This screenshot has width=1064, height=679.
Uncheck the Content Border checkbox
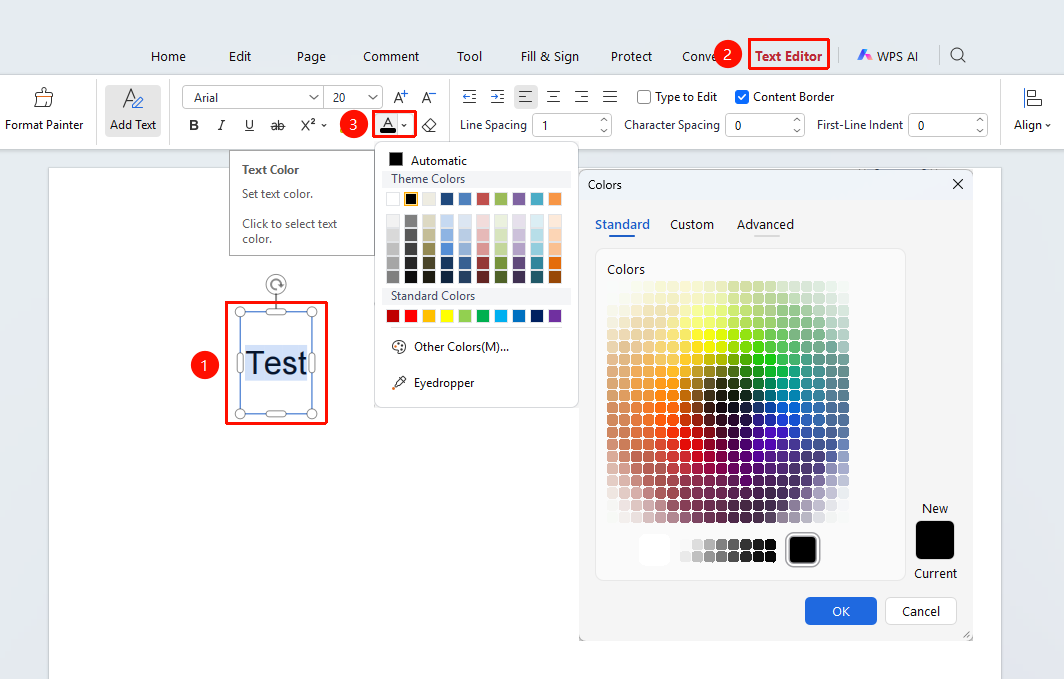742,97
